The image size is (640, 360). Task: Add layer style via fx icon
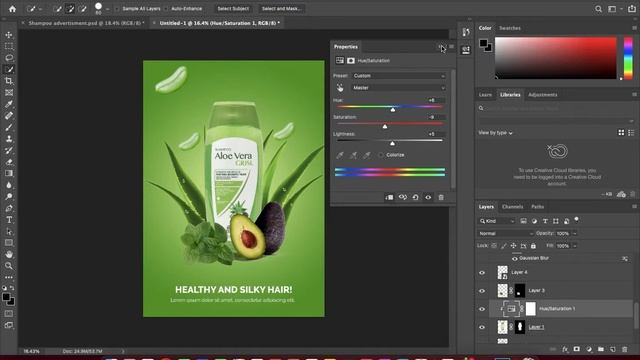coord(565,349)
